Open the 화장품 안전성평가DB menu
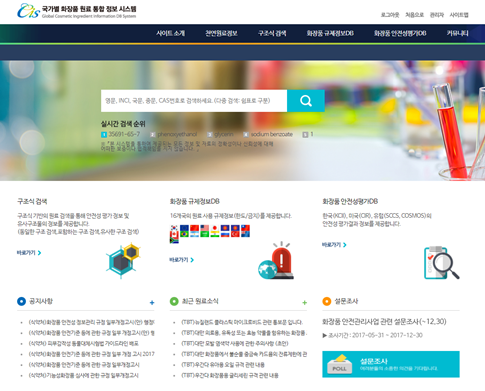This screenshot has height=391, width=485. pos(400,33)
